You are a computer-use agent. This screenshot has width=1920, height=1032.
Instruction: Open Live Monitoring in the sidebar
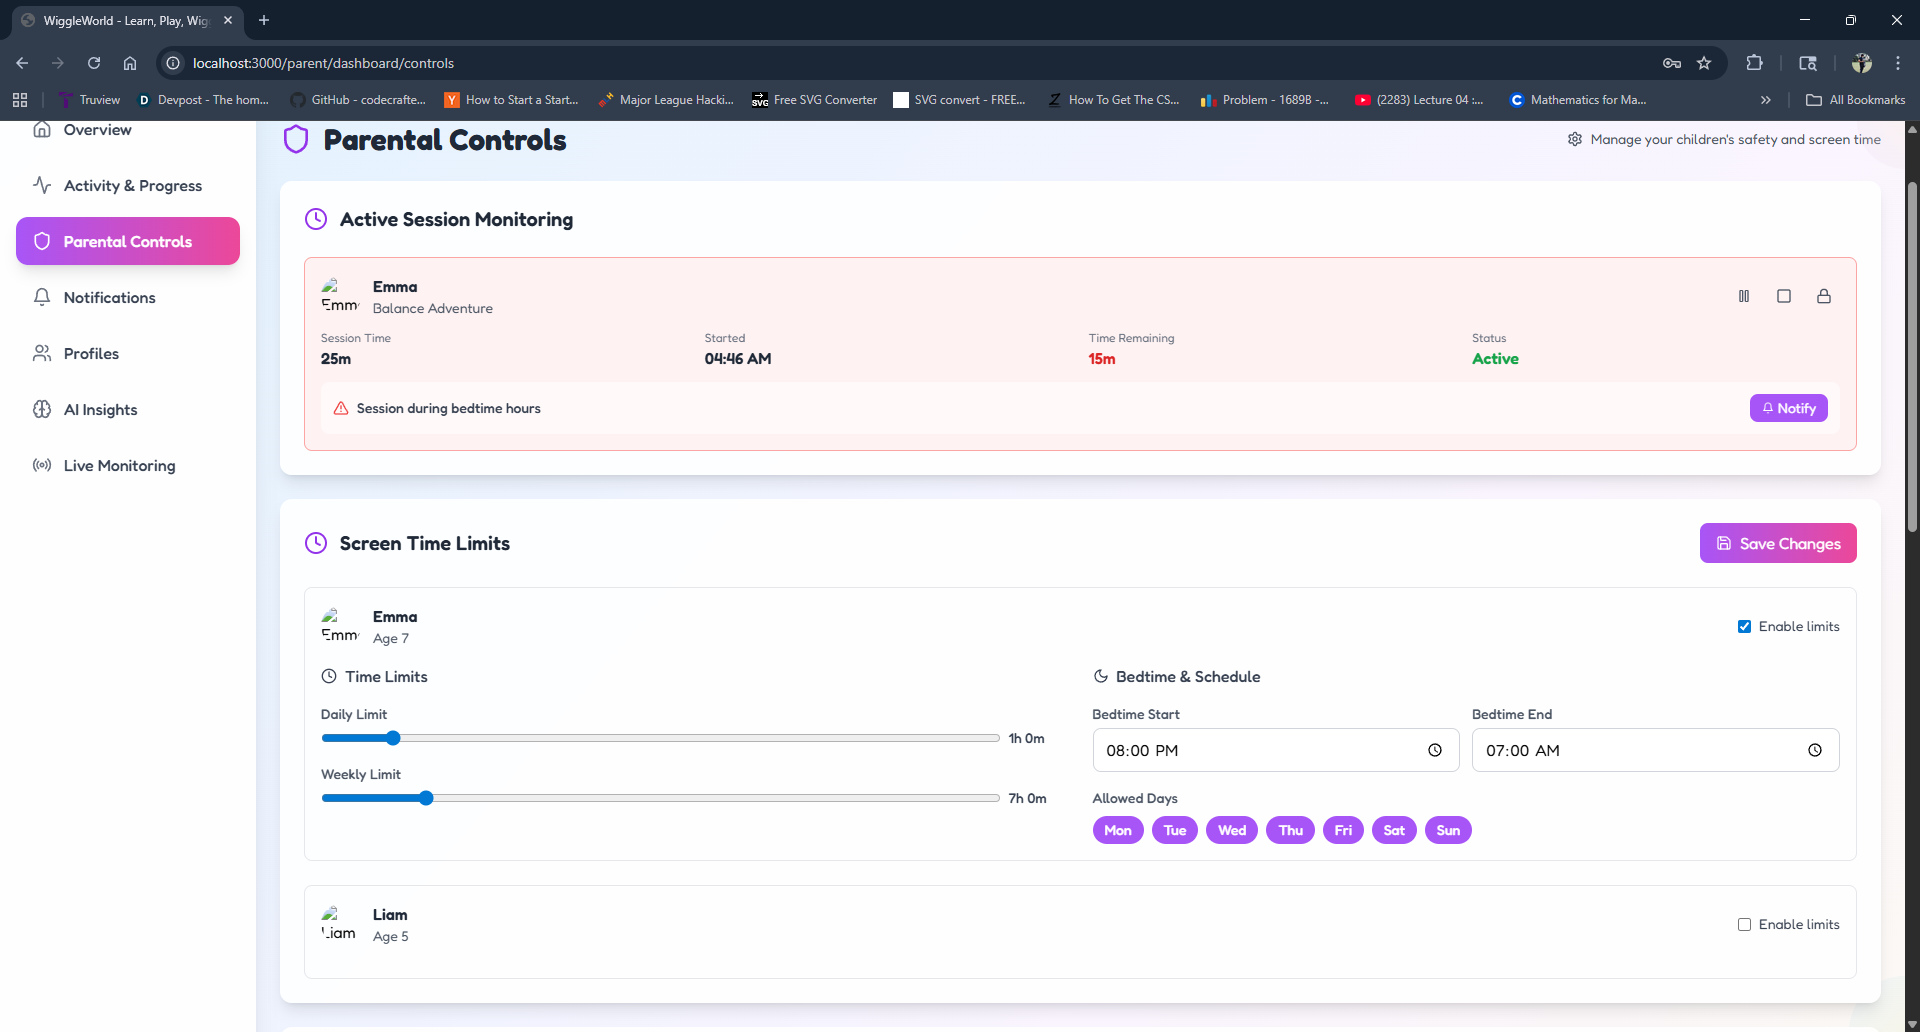(x=128, y=465)
